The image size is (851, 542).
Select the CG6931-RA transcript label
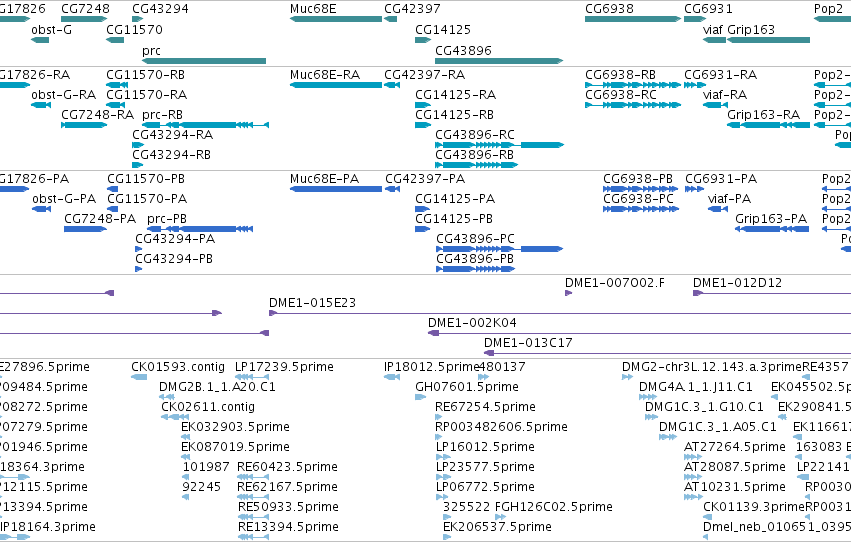coord(721,75)
